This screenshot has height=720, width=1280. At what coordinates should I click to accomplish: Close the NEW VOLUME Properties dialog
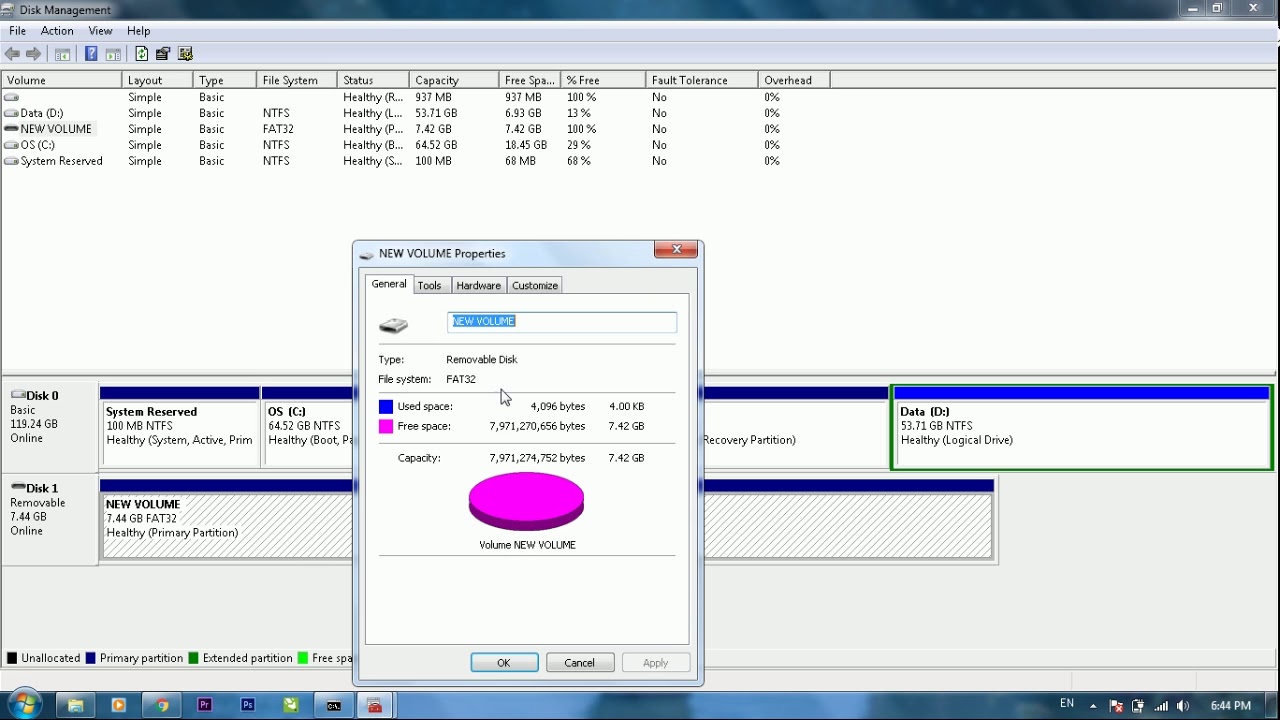(x=677, y=250)
